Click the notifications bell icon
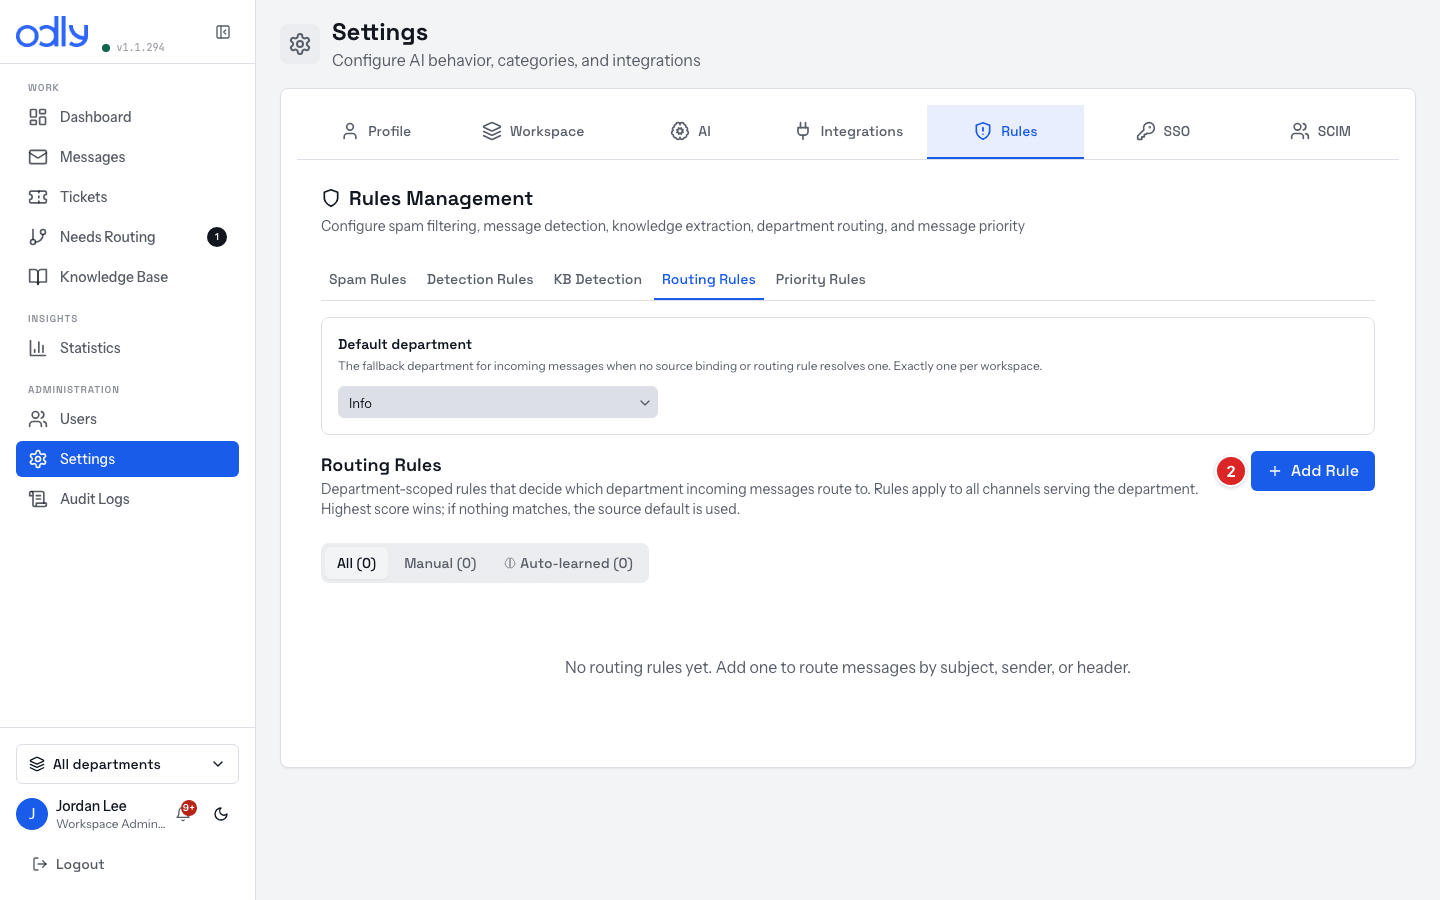The height and width of the screenshot is (900, 1440). [183, 814]
